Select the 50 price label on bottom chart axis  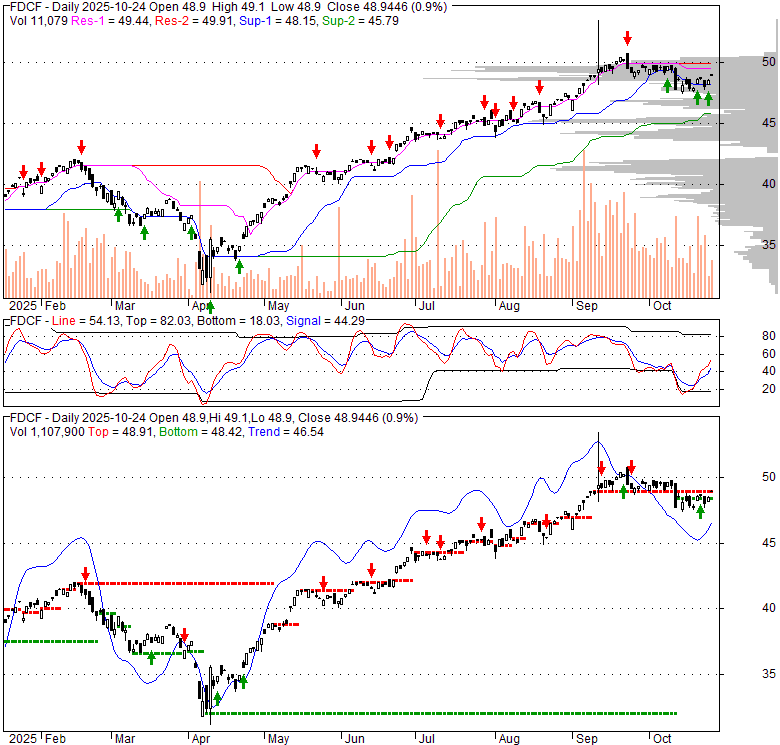coord(769,477)
